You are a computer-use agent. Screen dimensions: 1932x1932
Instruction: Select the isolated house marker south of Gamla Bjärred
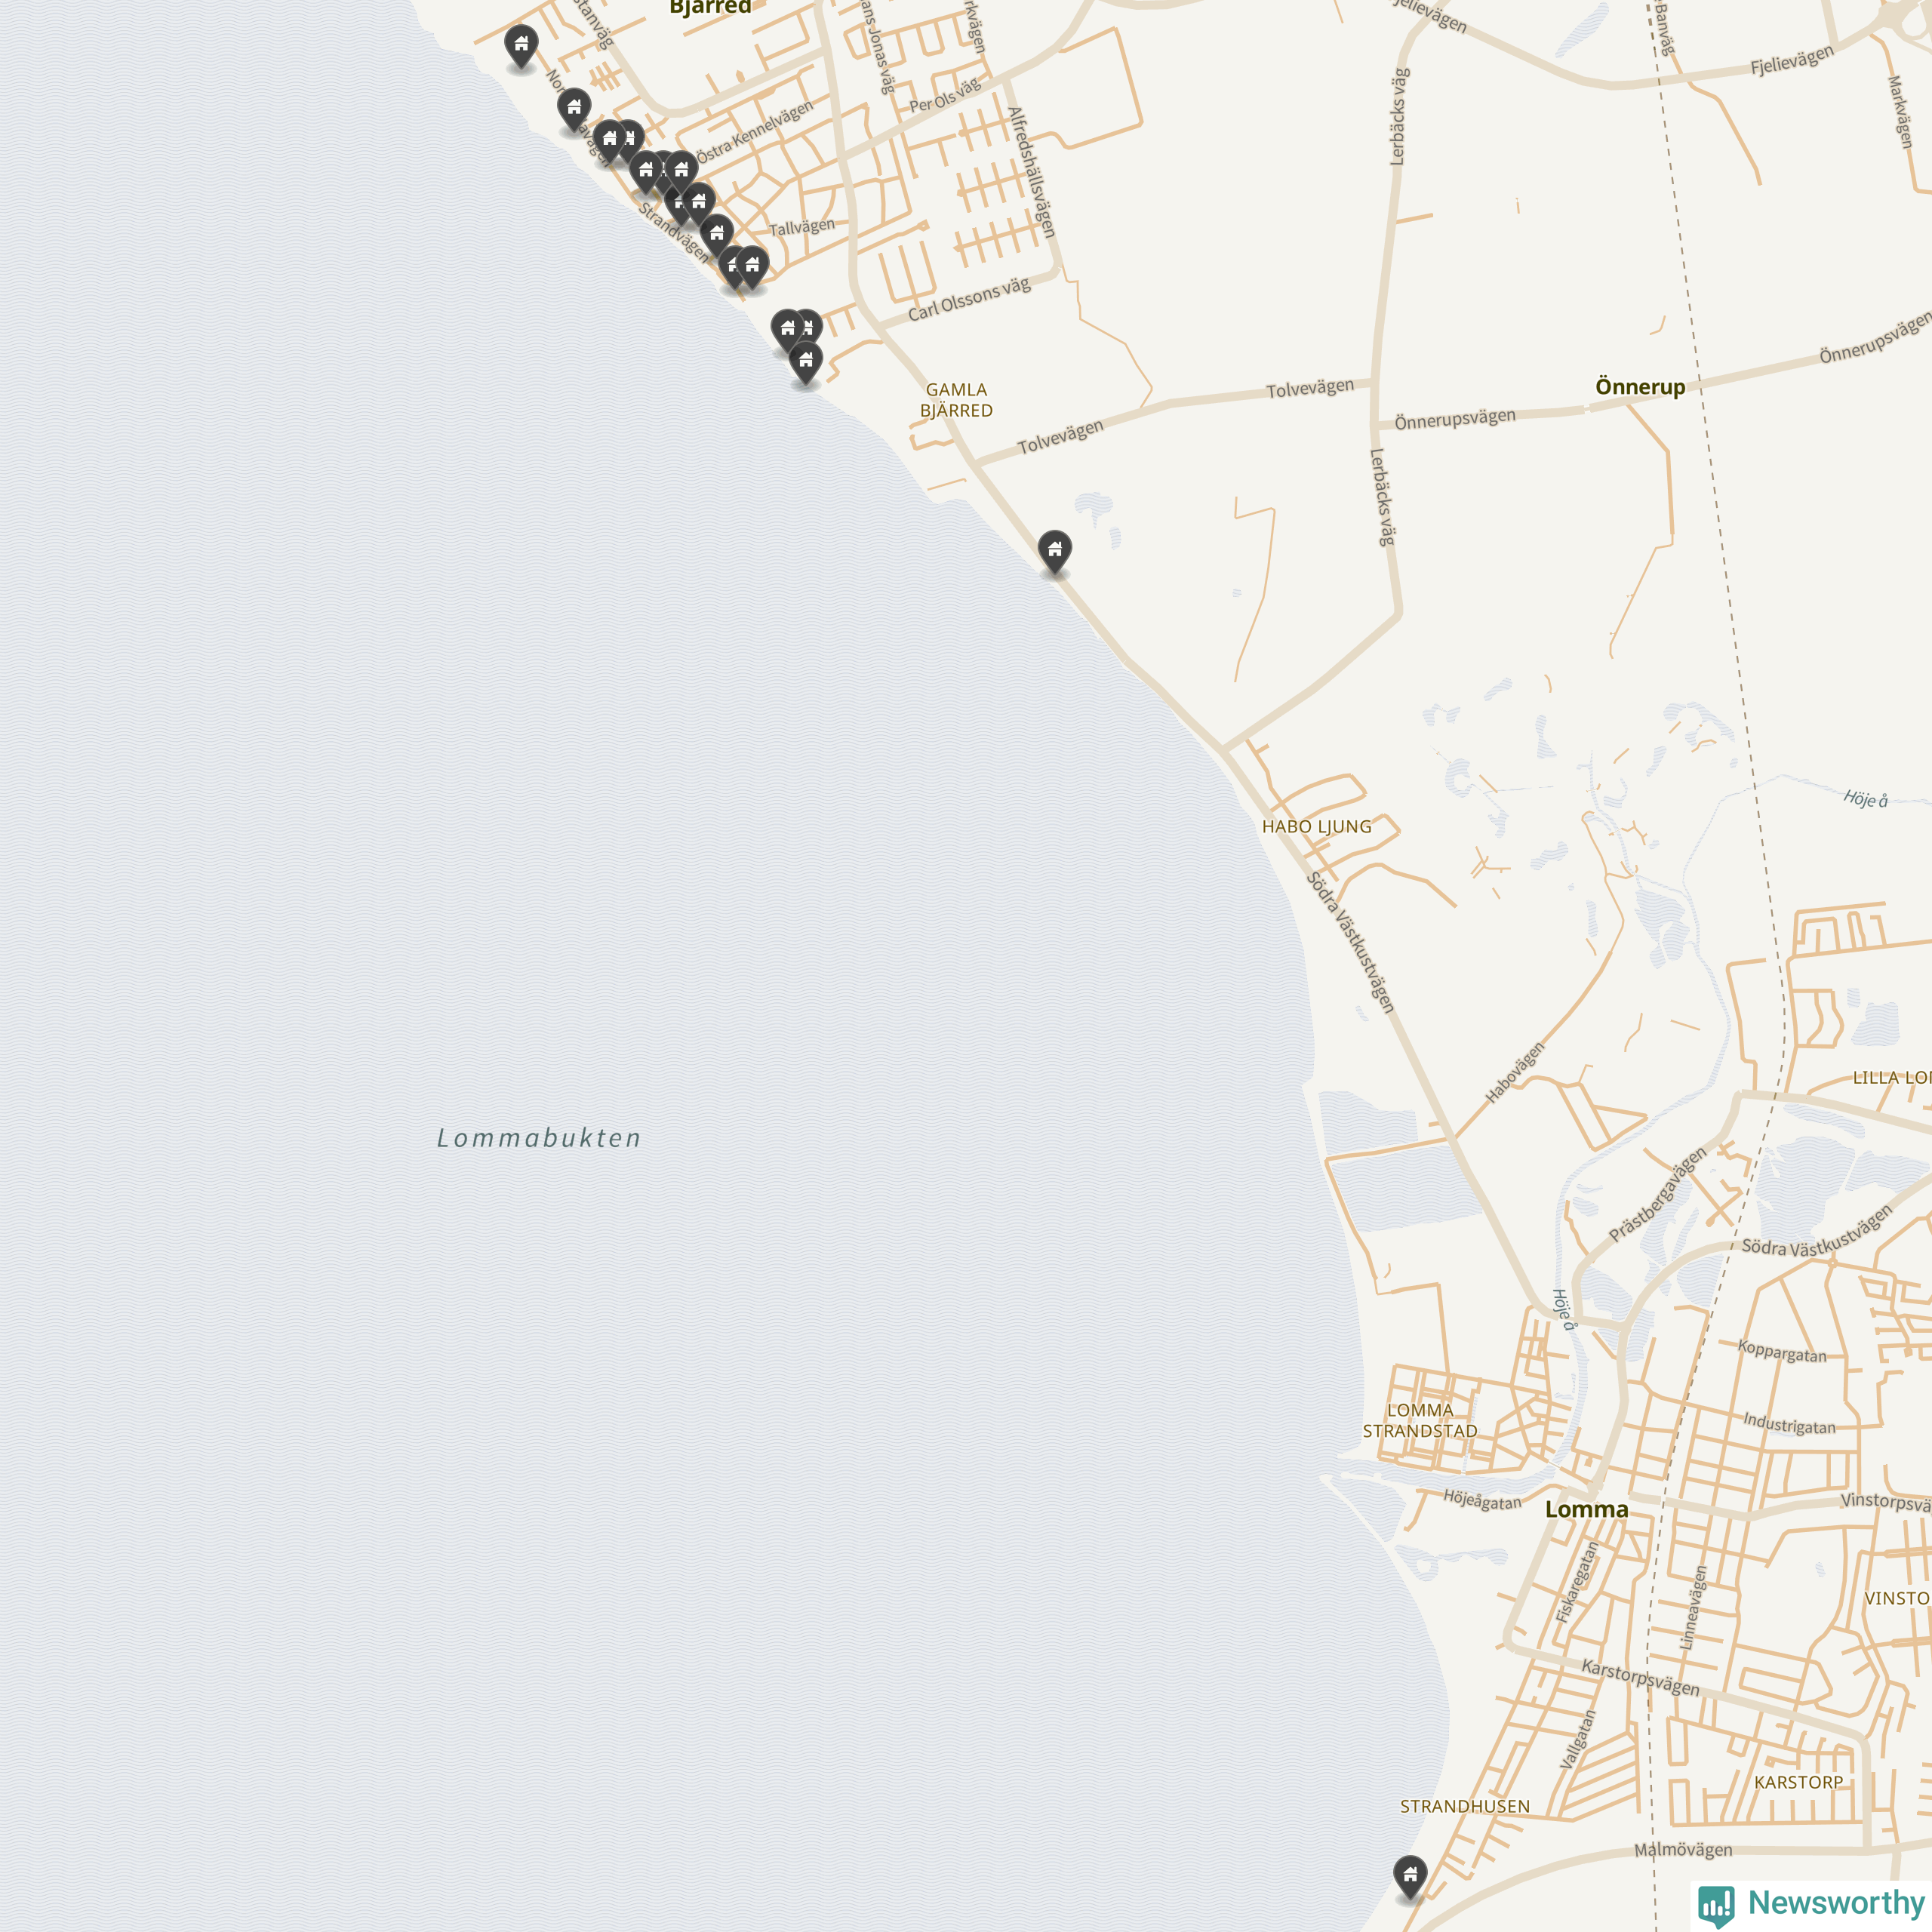point(1055,552)
